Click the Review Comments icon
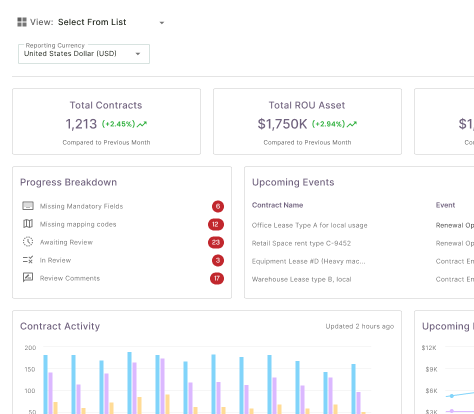 28,277
